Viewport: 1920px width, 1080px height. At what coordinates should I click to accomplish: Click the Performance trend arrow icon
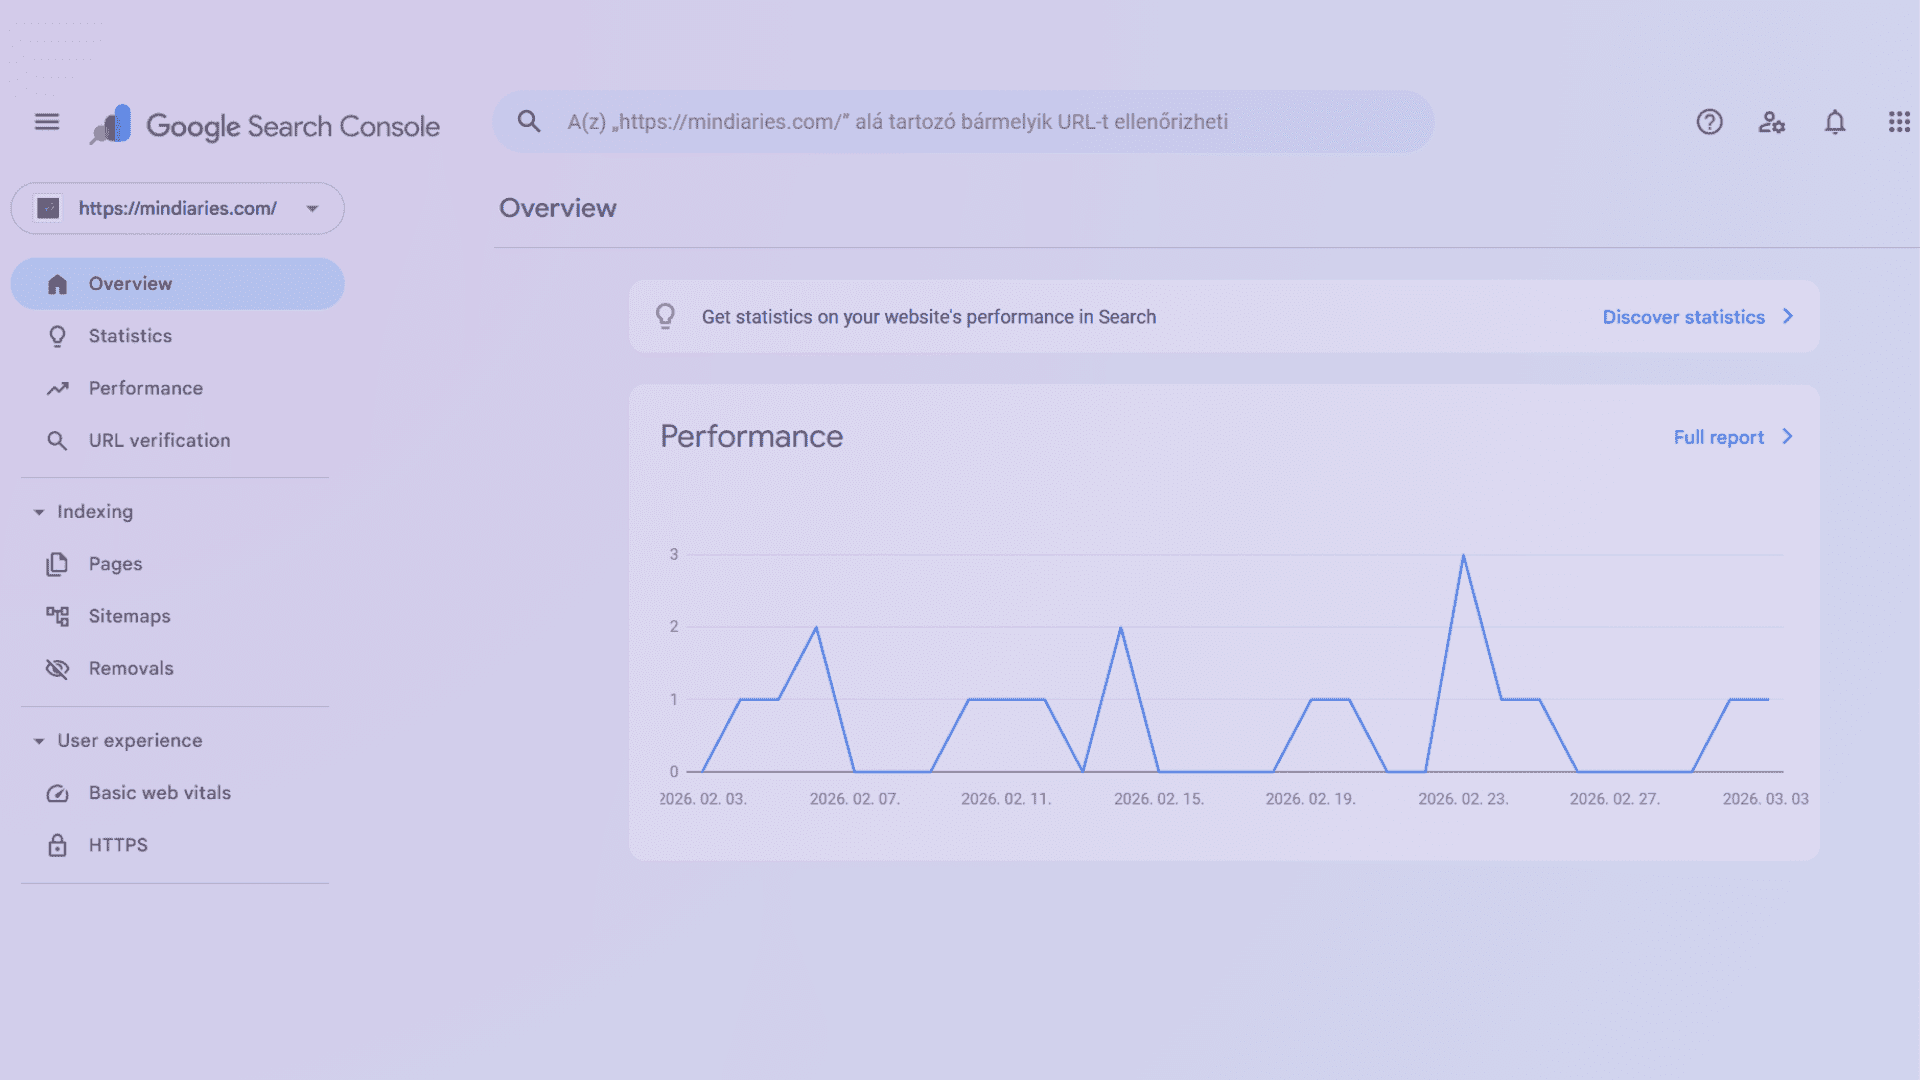click(57, 388)
